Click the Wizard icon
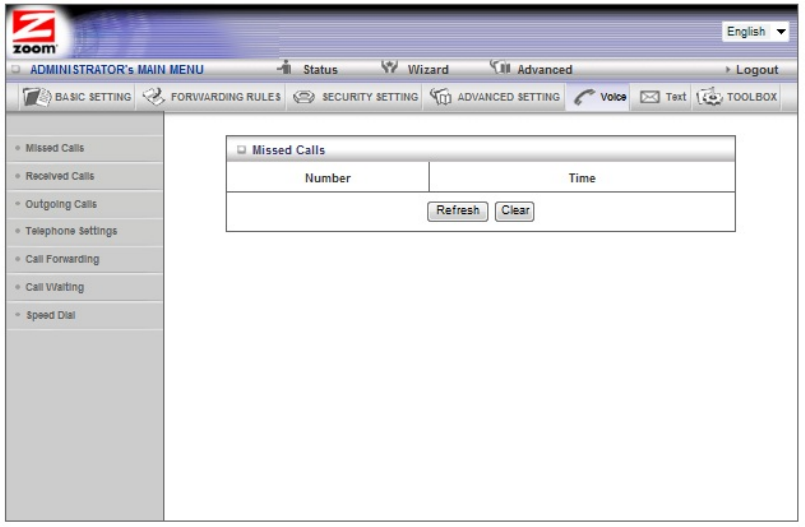805x527 pixels. (389, 67)
